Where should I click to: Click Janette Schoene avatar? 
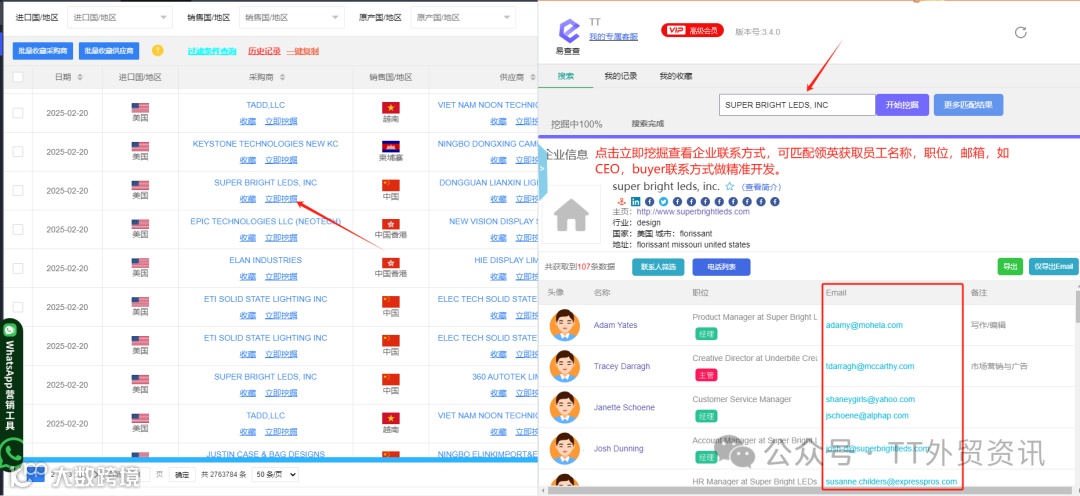(x=565, y=407)
